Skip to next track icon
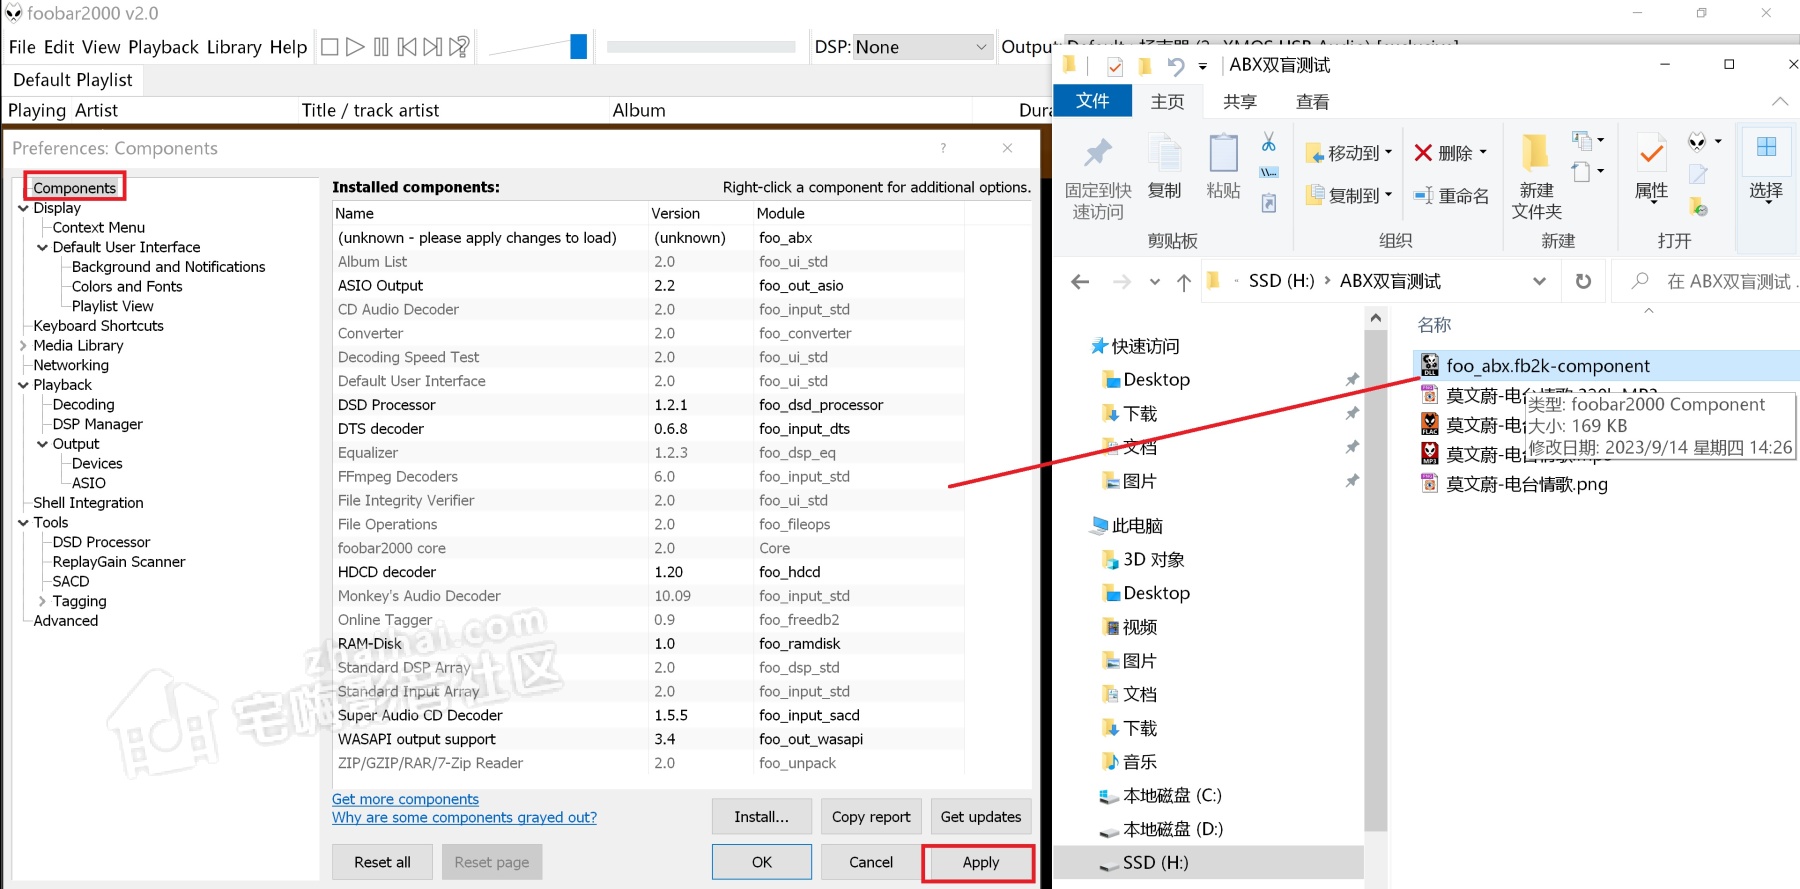Screen dimensions: 1800x889 click(x=432, y=47)
